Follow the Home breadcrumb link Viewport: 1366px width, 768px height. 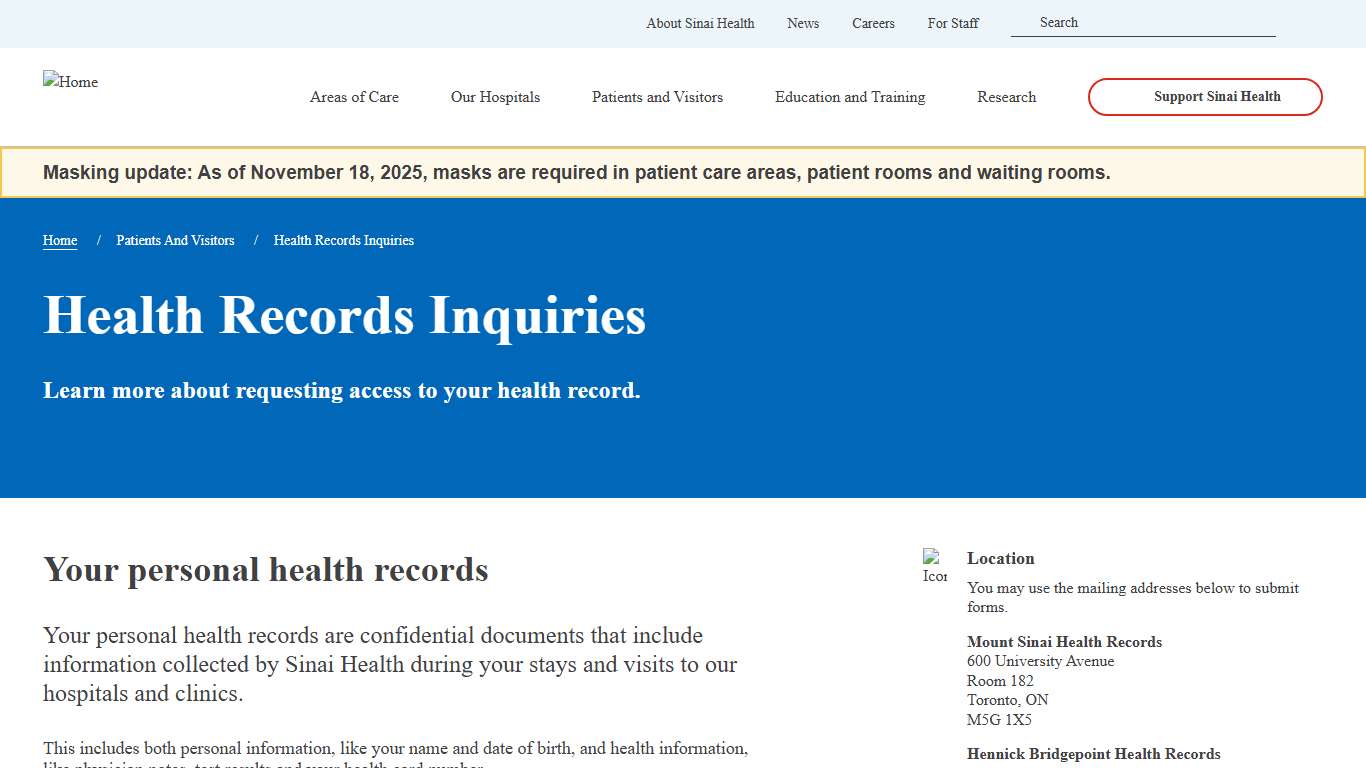click(59, 240)
